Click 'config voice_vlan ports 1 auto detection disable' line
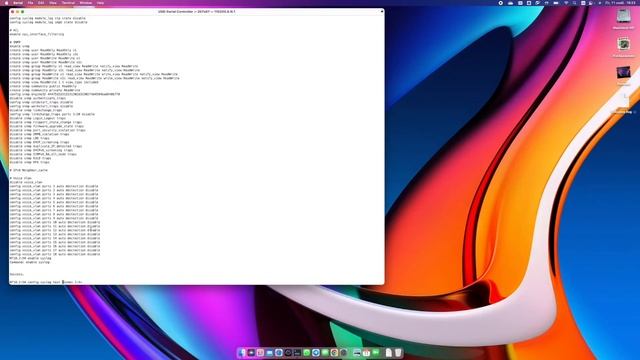Screen dimensions: 640x360 (54, 186)
